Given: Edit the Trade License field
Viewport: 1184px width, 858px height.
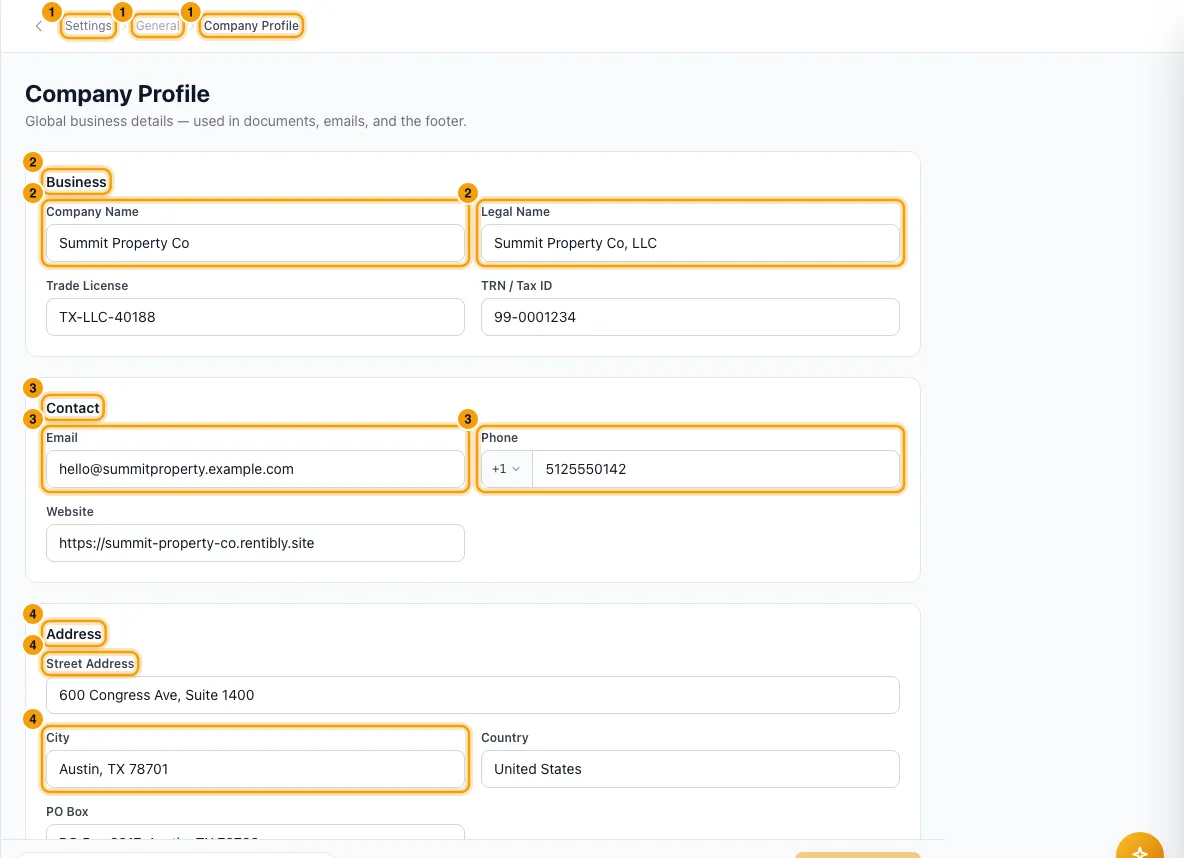Looking at the screenshot, I should pos(255,317).
